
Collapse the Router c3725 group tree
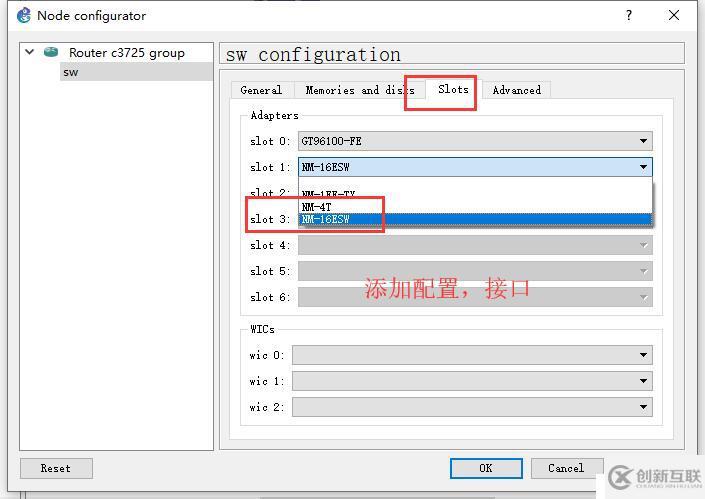[30, 52]
